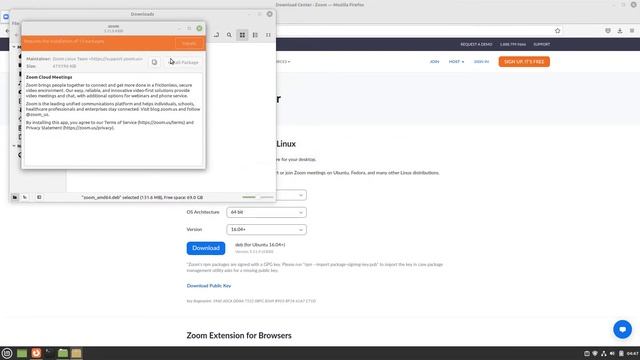Switch Downloads window to list view
The height and width of the screenshot is (360, 640).
click(256, 35)
